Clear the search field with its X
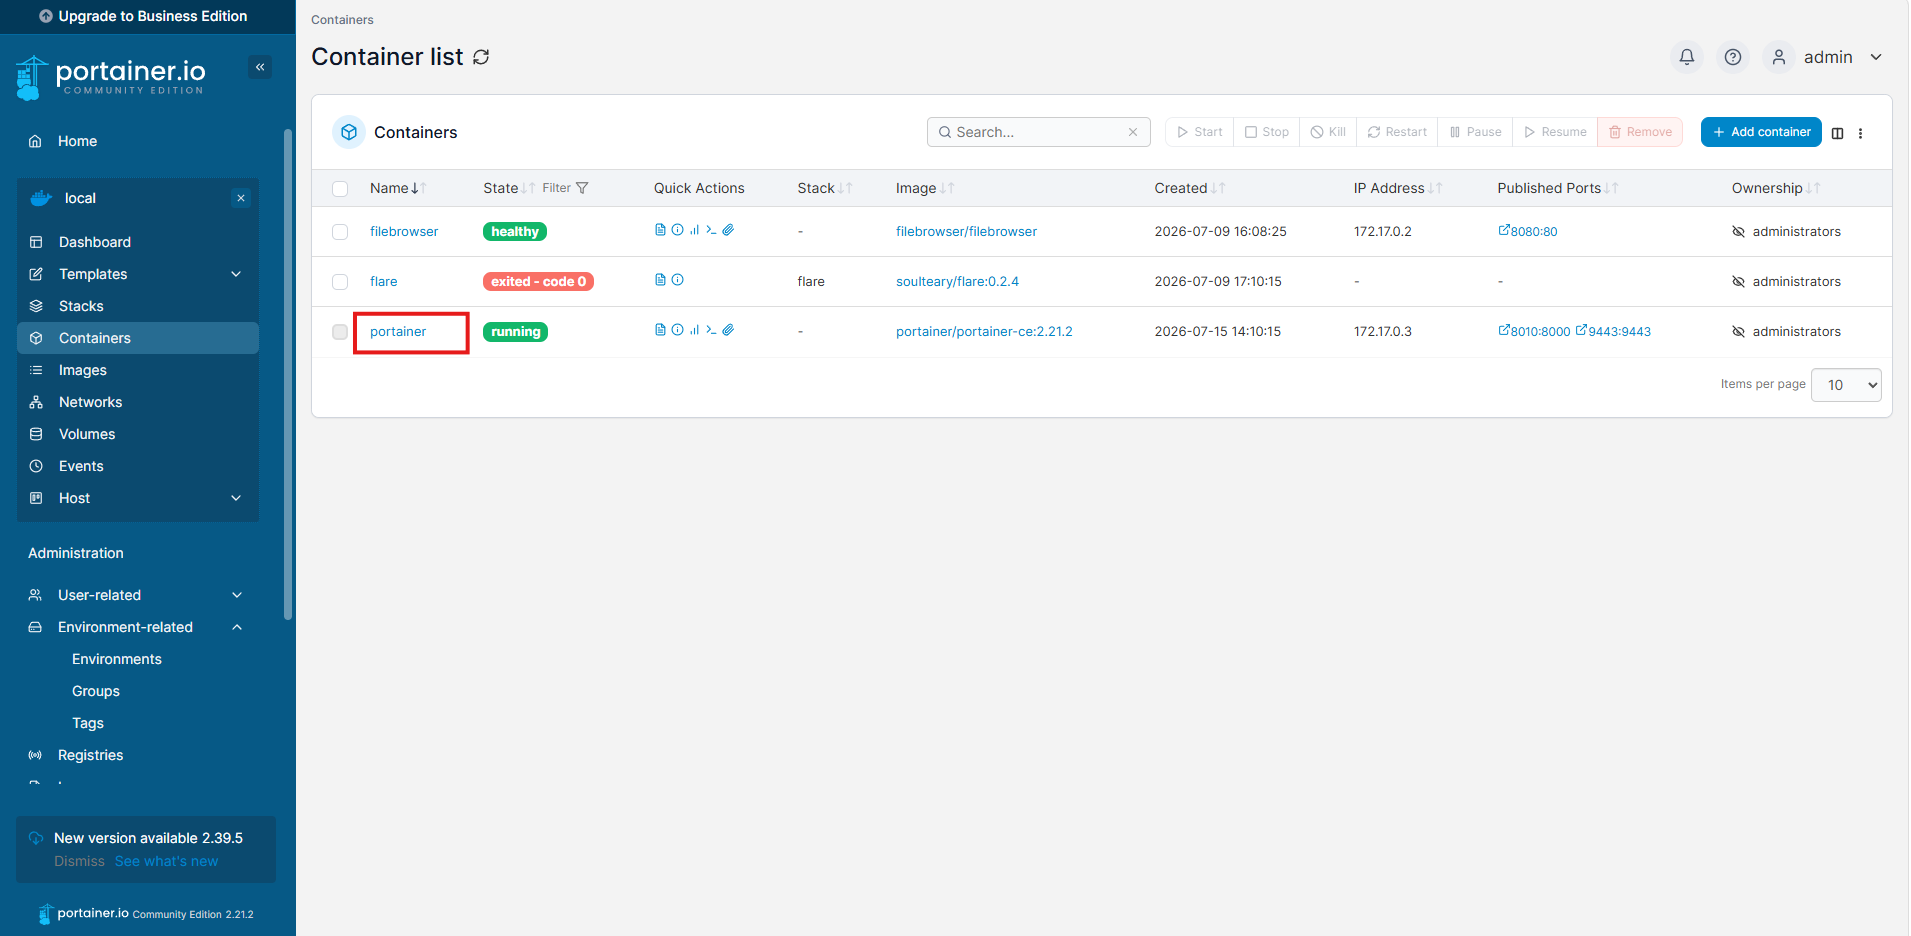 pos(1133,132)
